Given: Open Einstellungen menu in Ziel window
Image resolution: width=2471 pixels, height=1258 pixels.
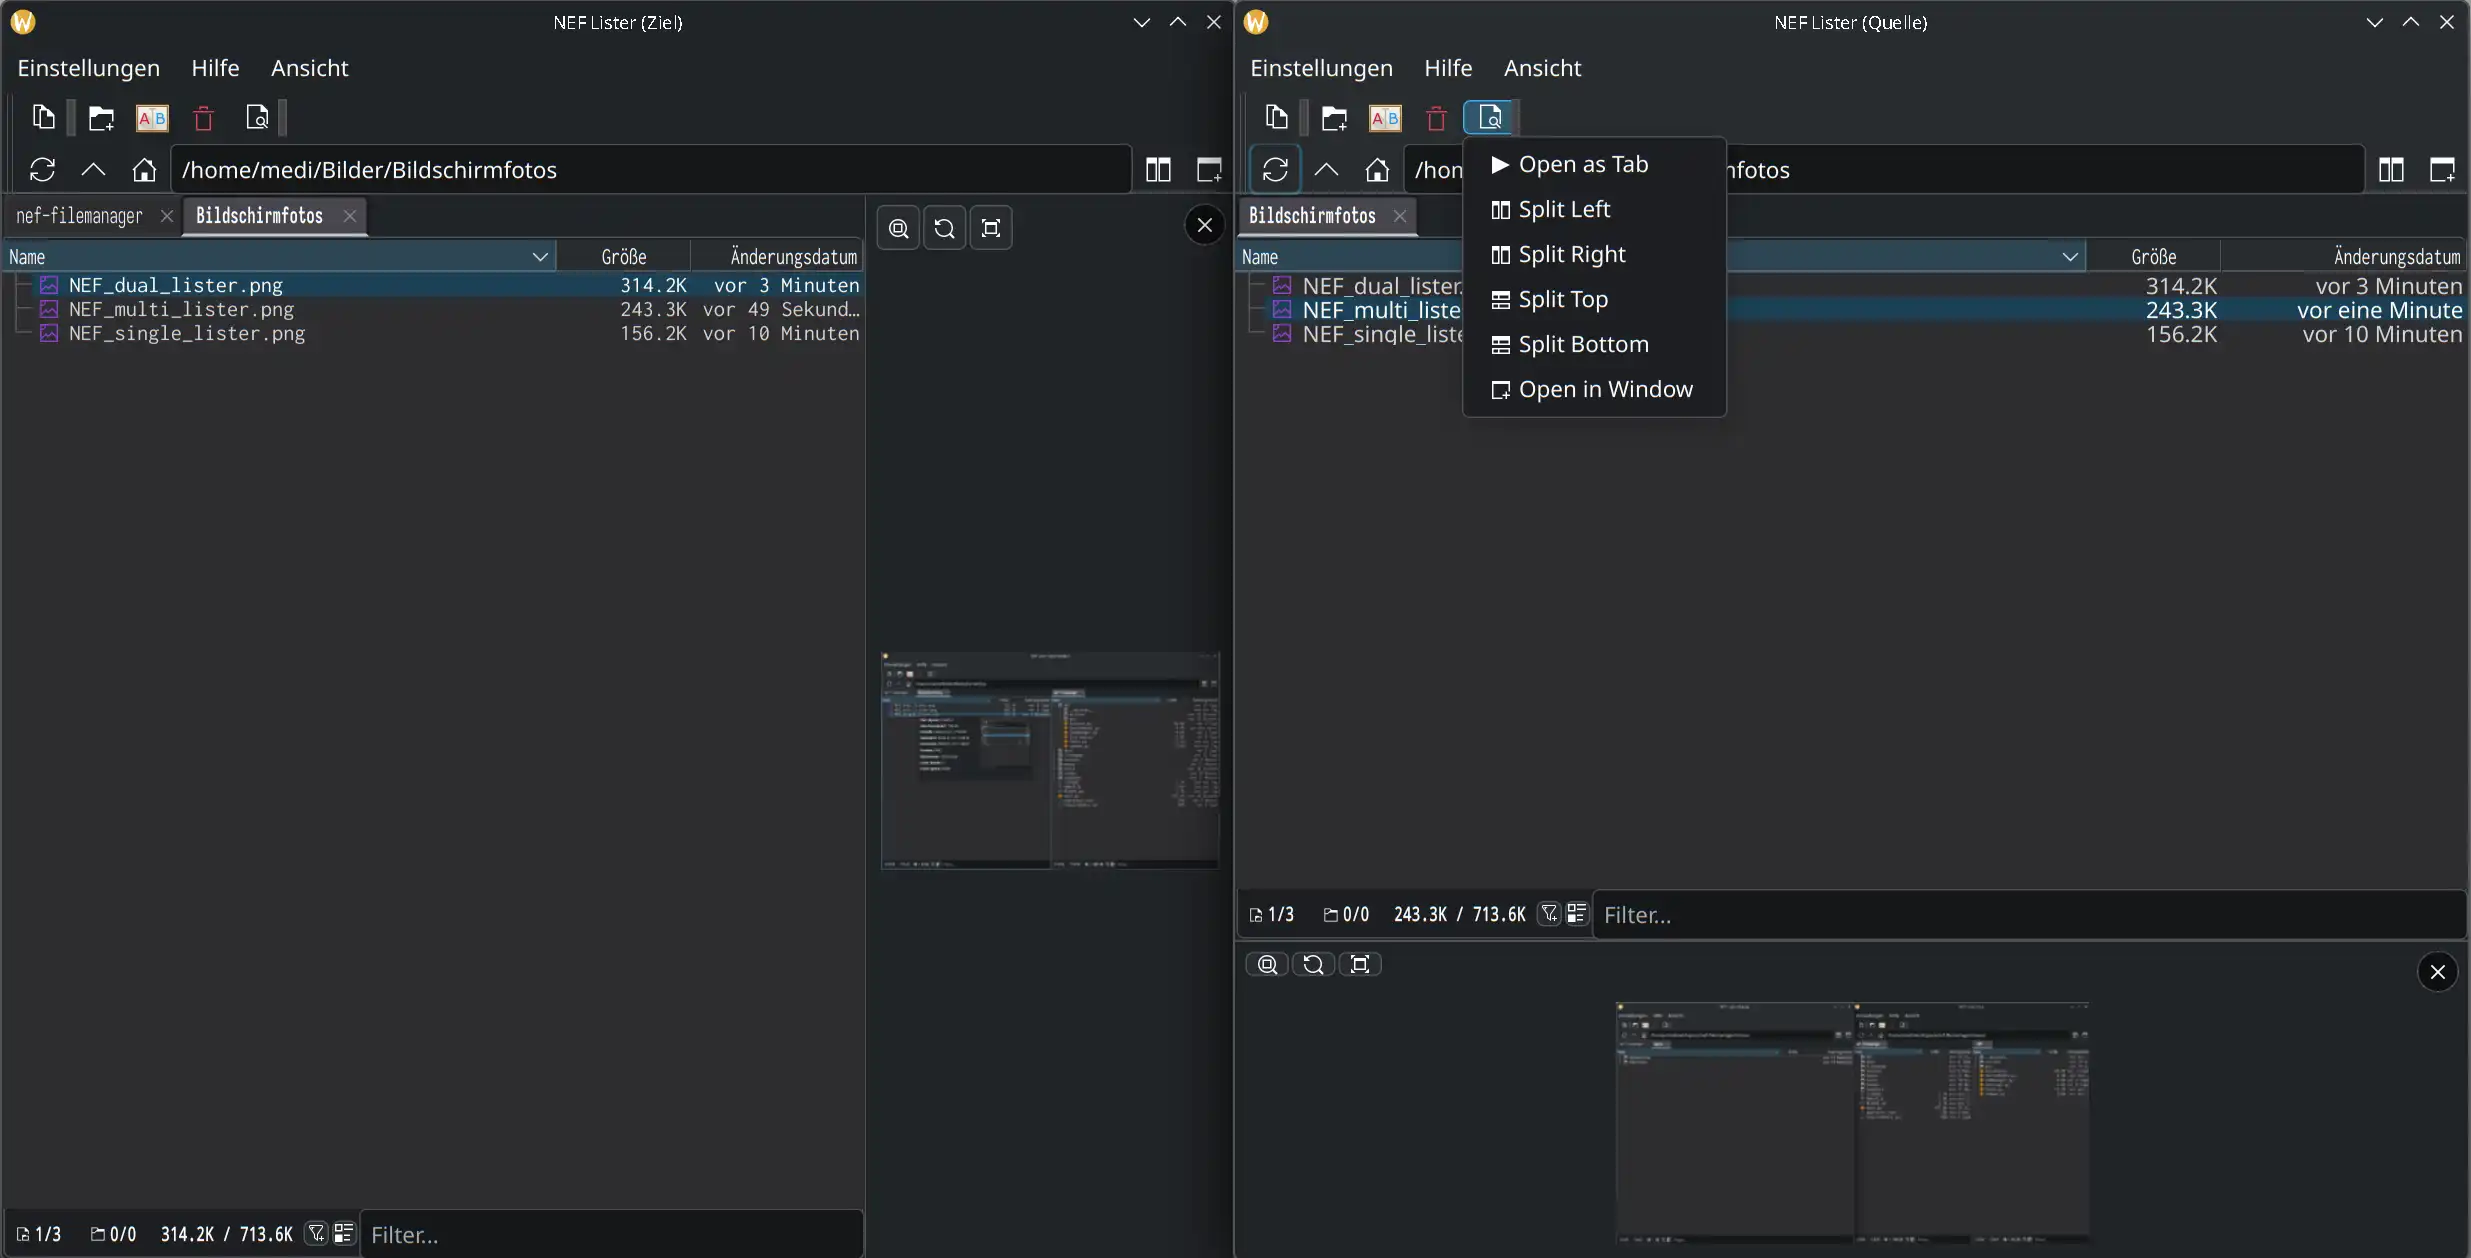Looking at the screenshot, I should 88,68.
